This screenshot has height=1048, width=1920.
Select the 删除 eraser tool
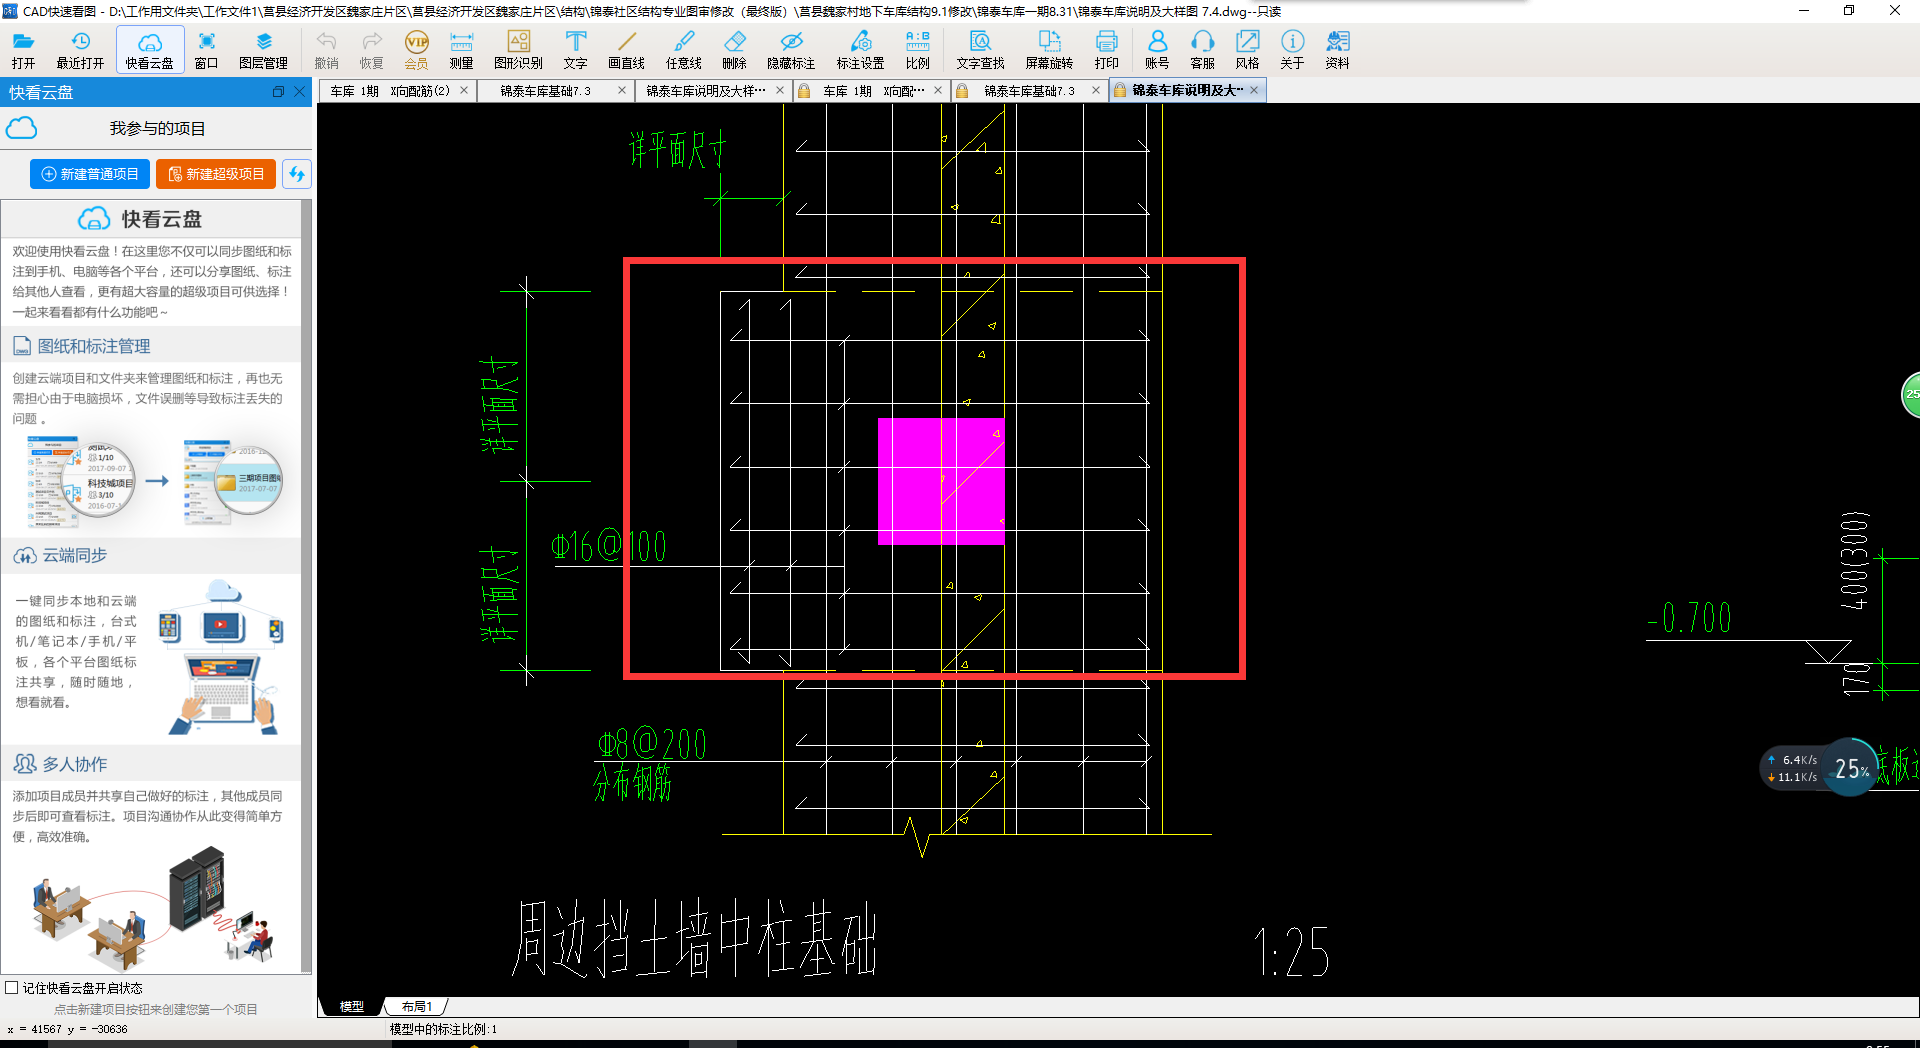[x=735, y=49]
